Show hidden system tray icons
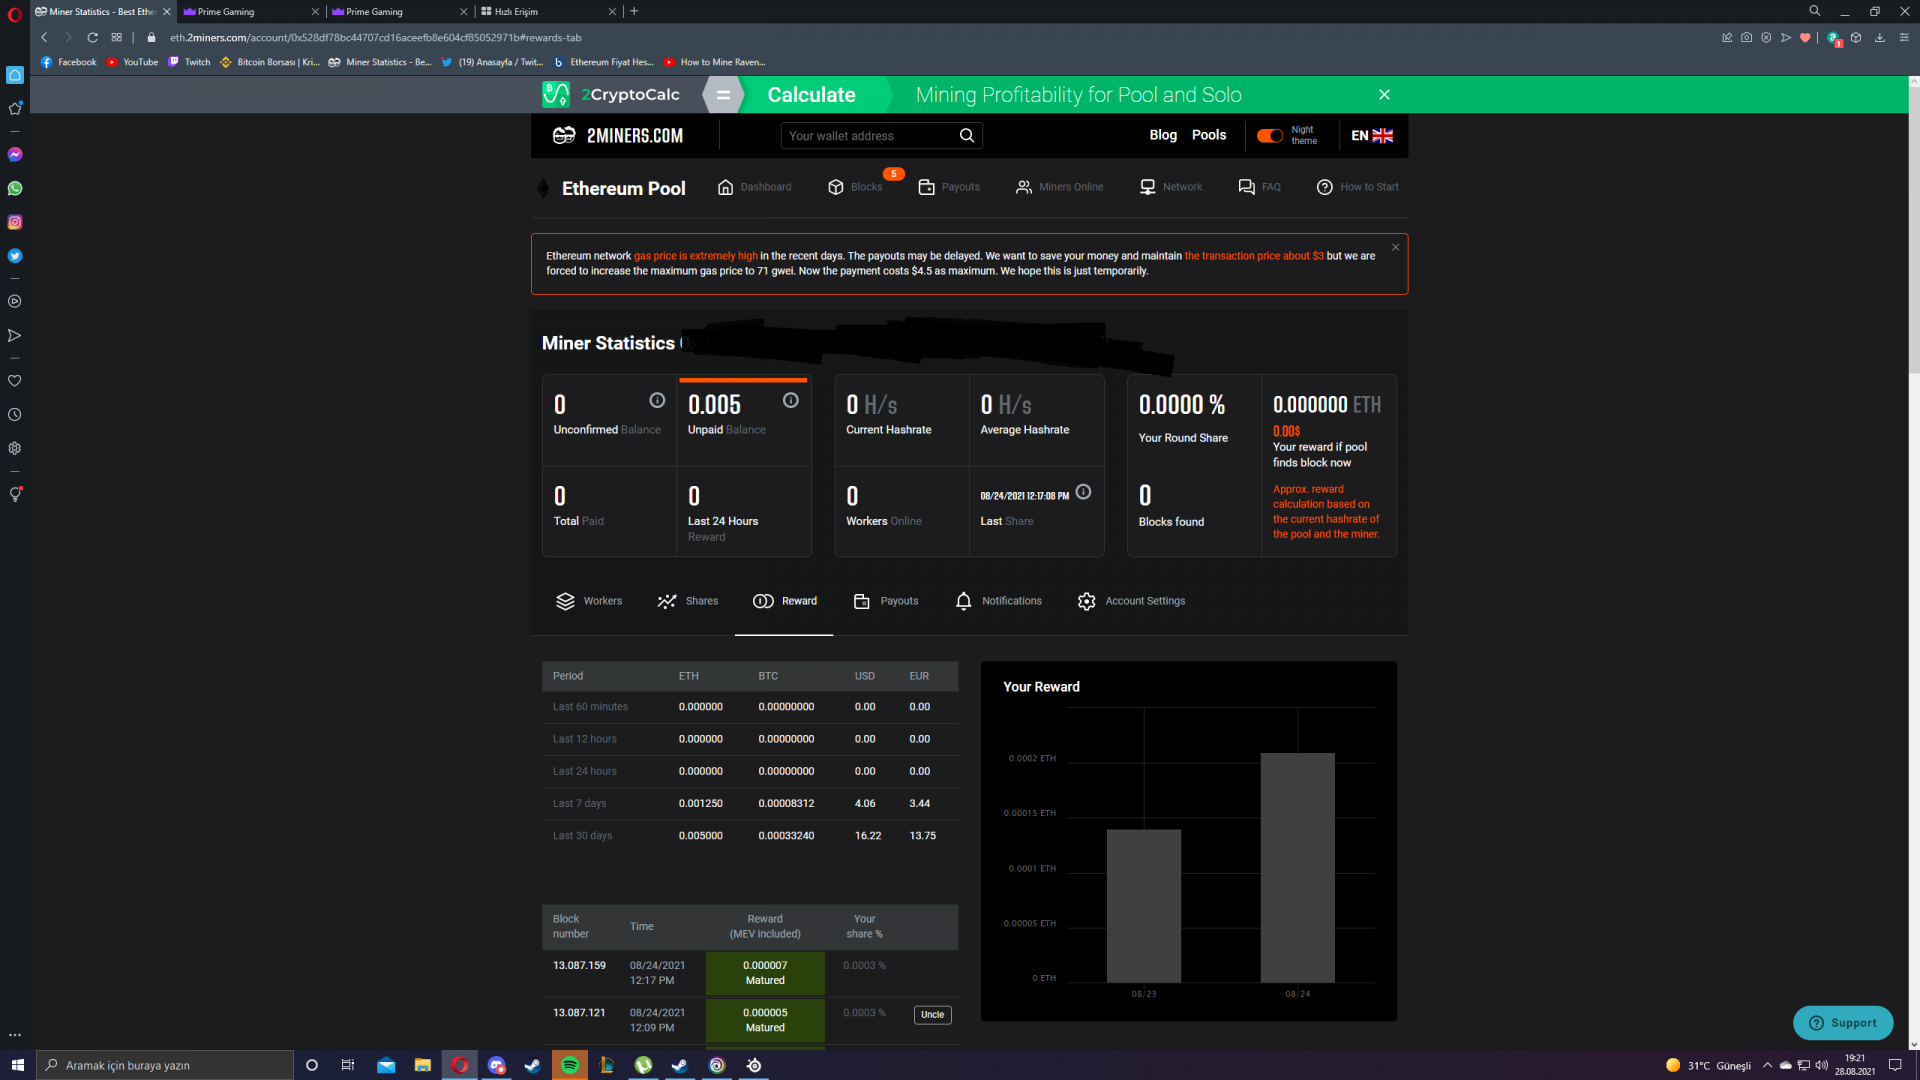 [1767, 1065]
